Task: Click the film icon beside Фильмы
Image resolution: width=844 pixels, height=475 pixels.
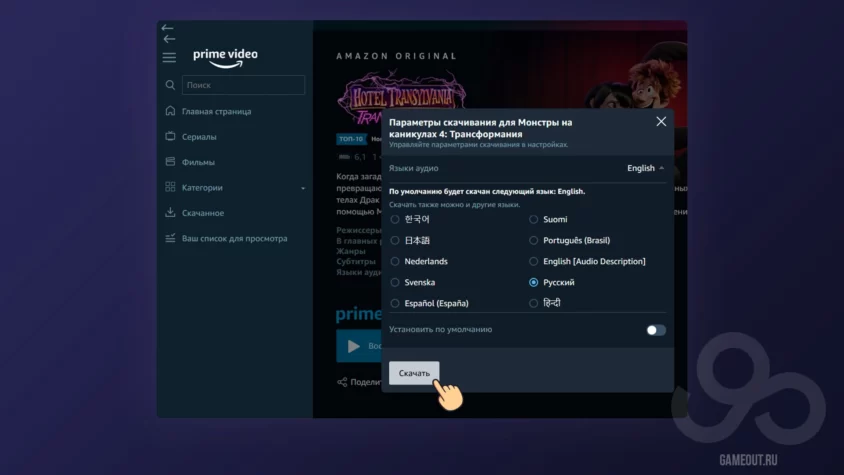Action: (x=170, y=162)
